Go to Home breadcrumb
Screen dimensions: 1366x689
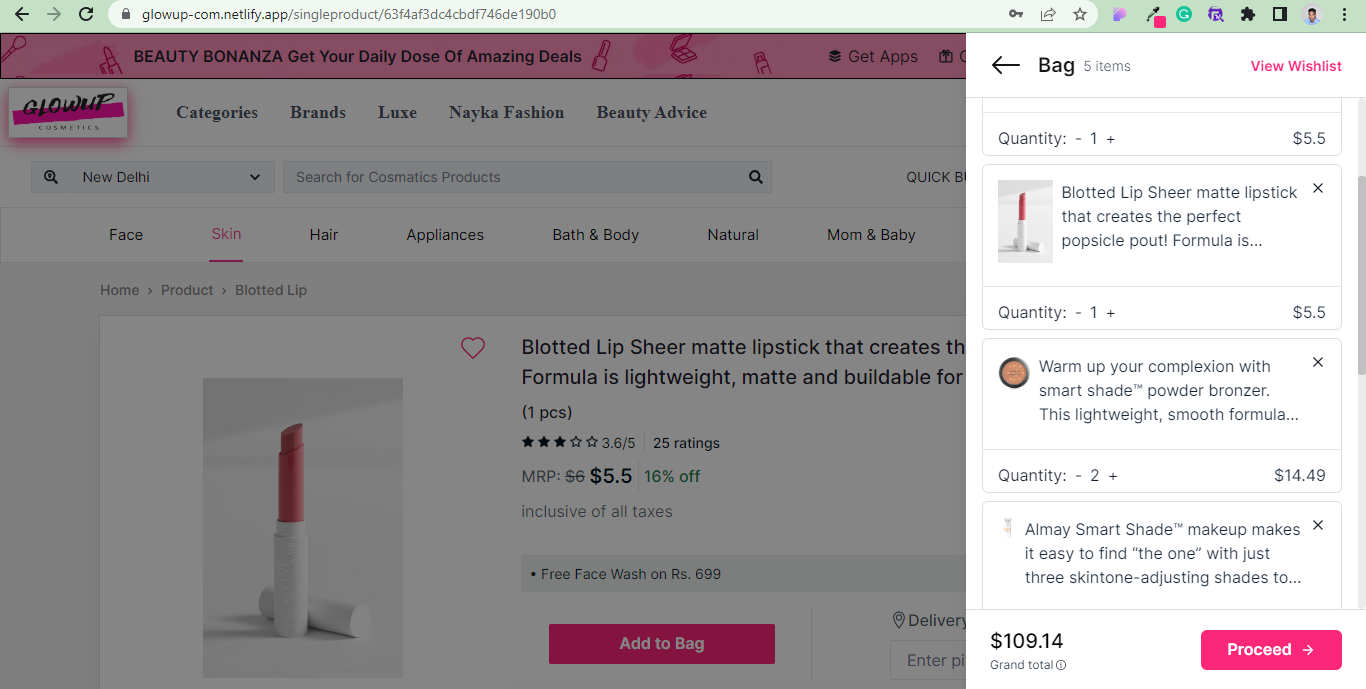point(120,290)
